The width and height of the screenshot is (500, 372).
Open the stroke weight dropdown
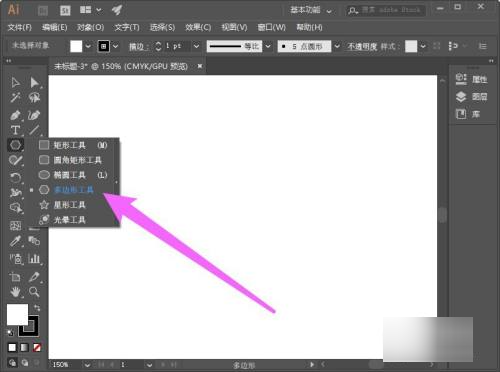coord(197,46)
